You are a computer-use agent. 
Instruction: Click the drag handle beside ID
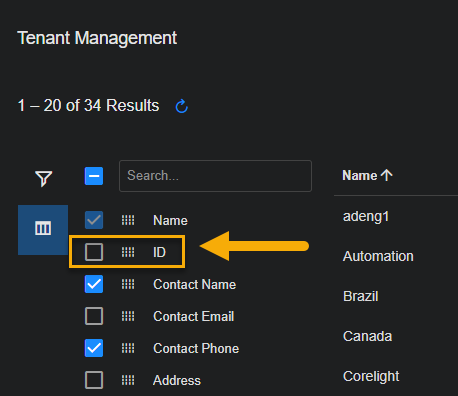(x=128, y=252)
